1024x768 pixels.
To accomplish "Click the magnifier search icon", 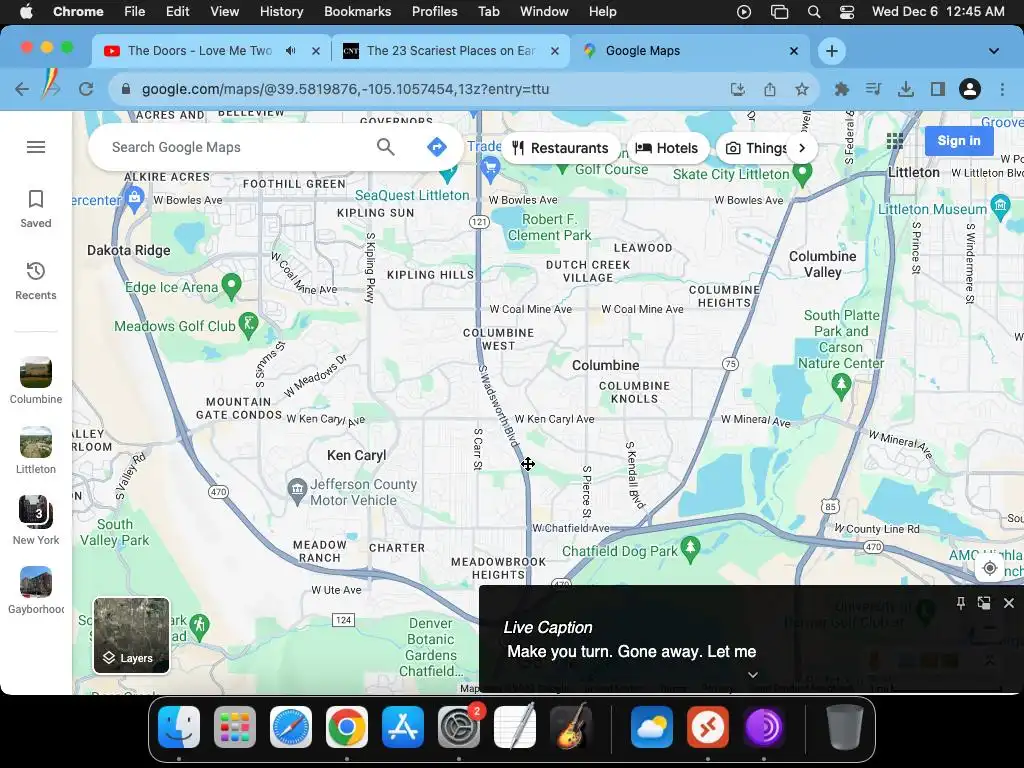I will 386,147.
